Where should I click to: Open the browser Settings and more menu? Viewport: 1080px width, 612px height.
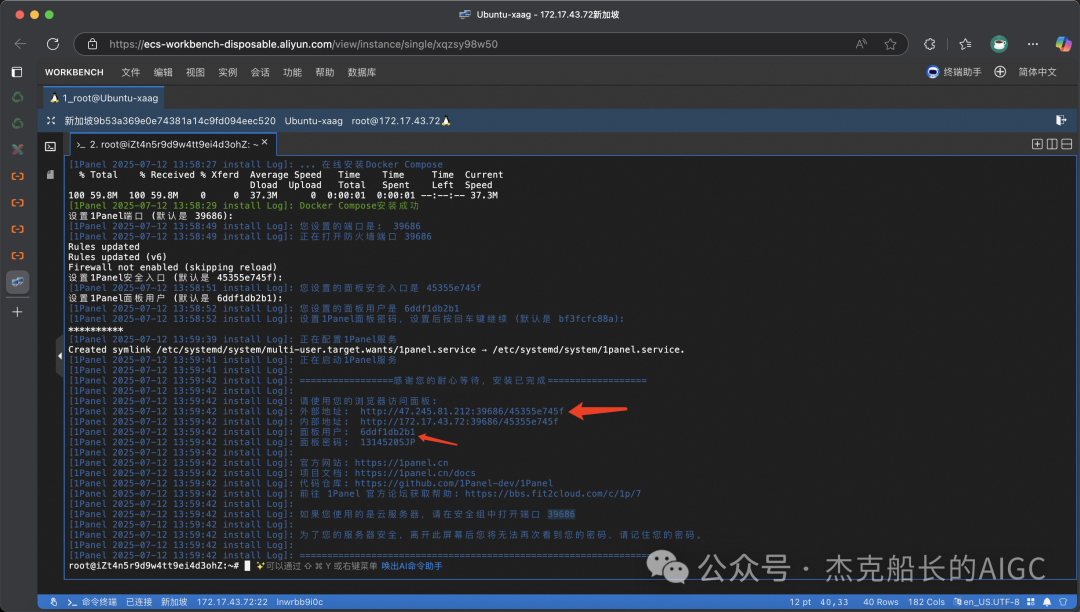tap(1032, 44)
